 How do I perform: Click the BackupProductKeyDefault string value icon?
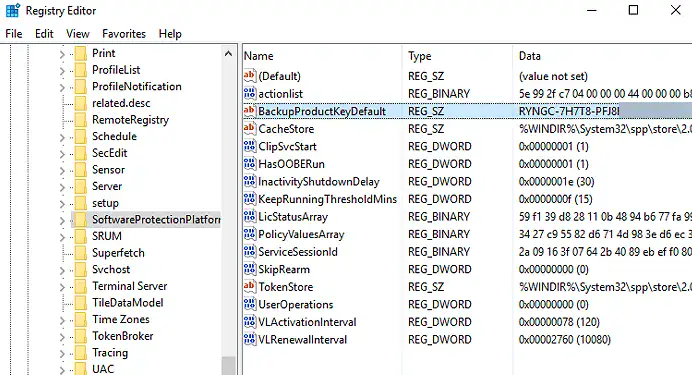(x=249, y=110)
